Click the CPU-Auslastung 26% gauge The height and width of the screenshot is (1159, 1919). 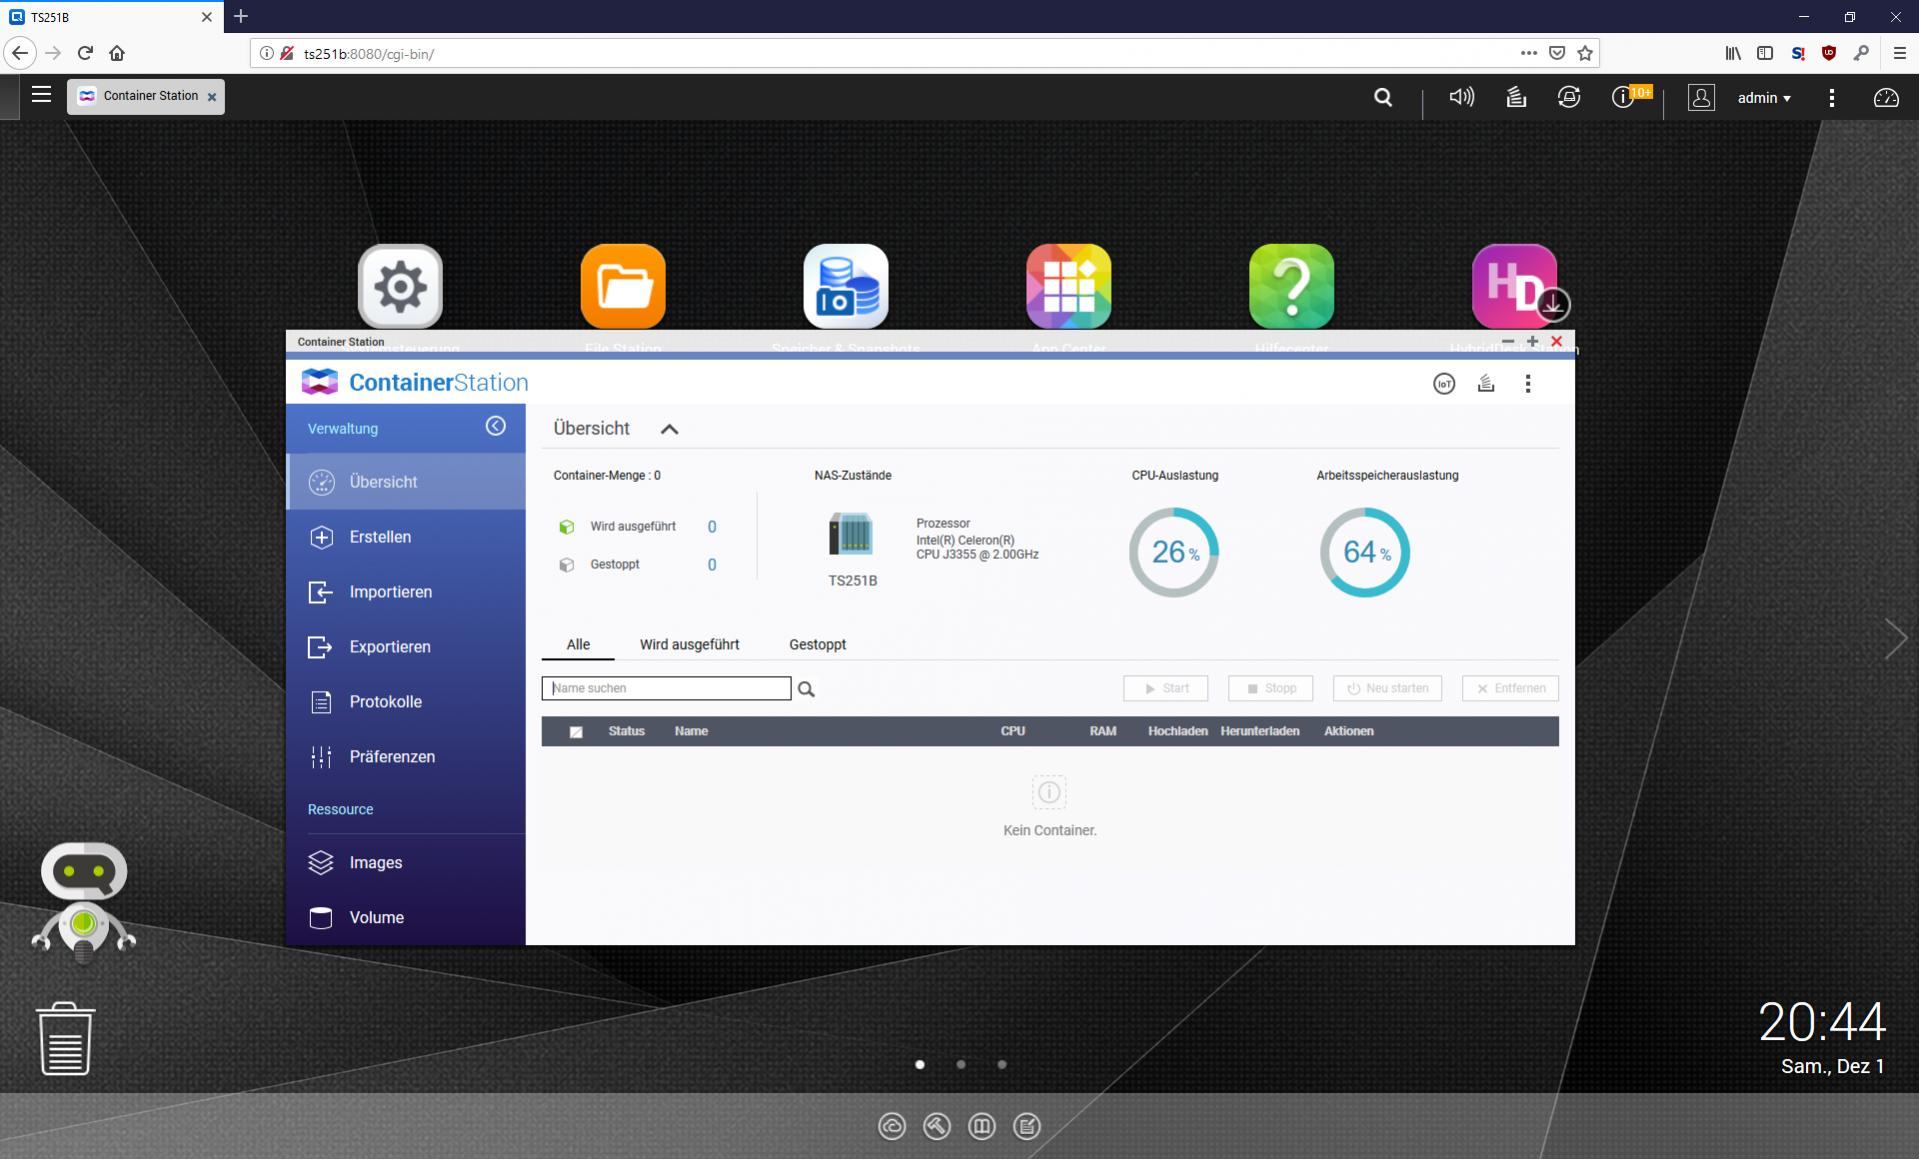[x=1174, y=552]
